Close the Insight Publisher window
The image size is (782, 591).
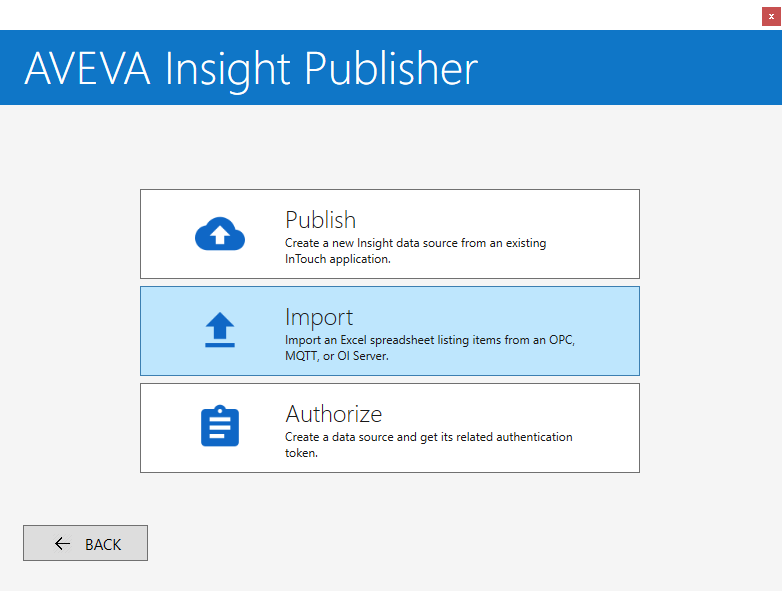tap(771, 16)
